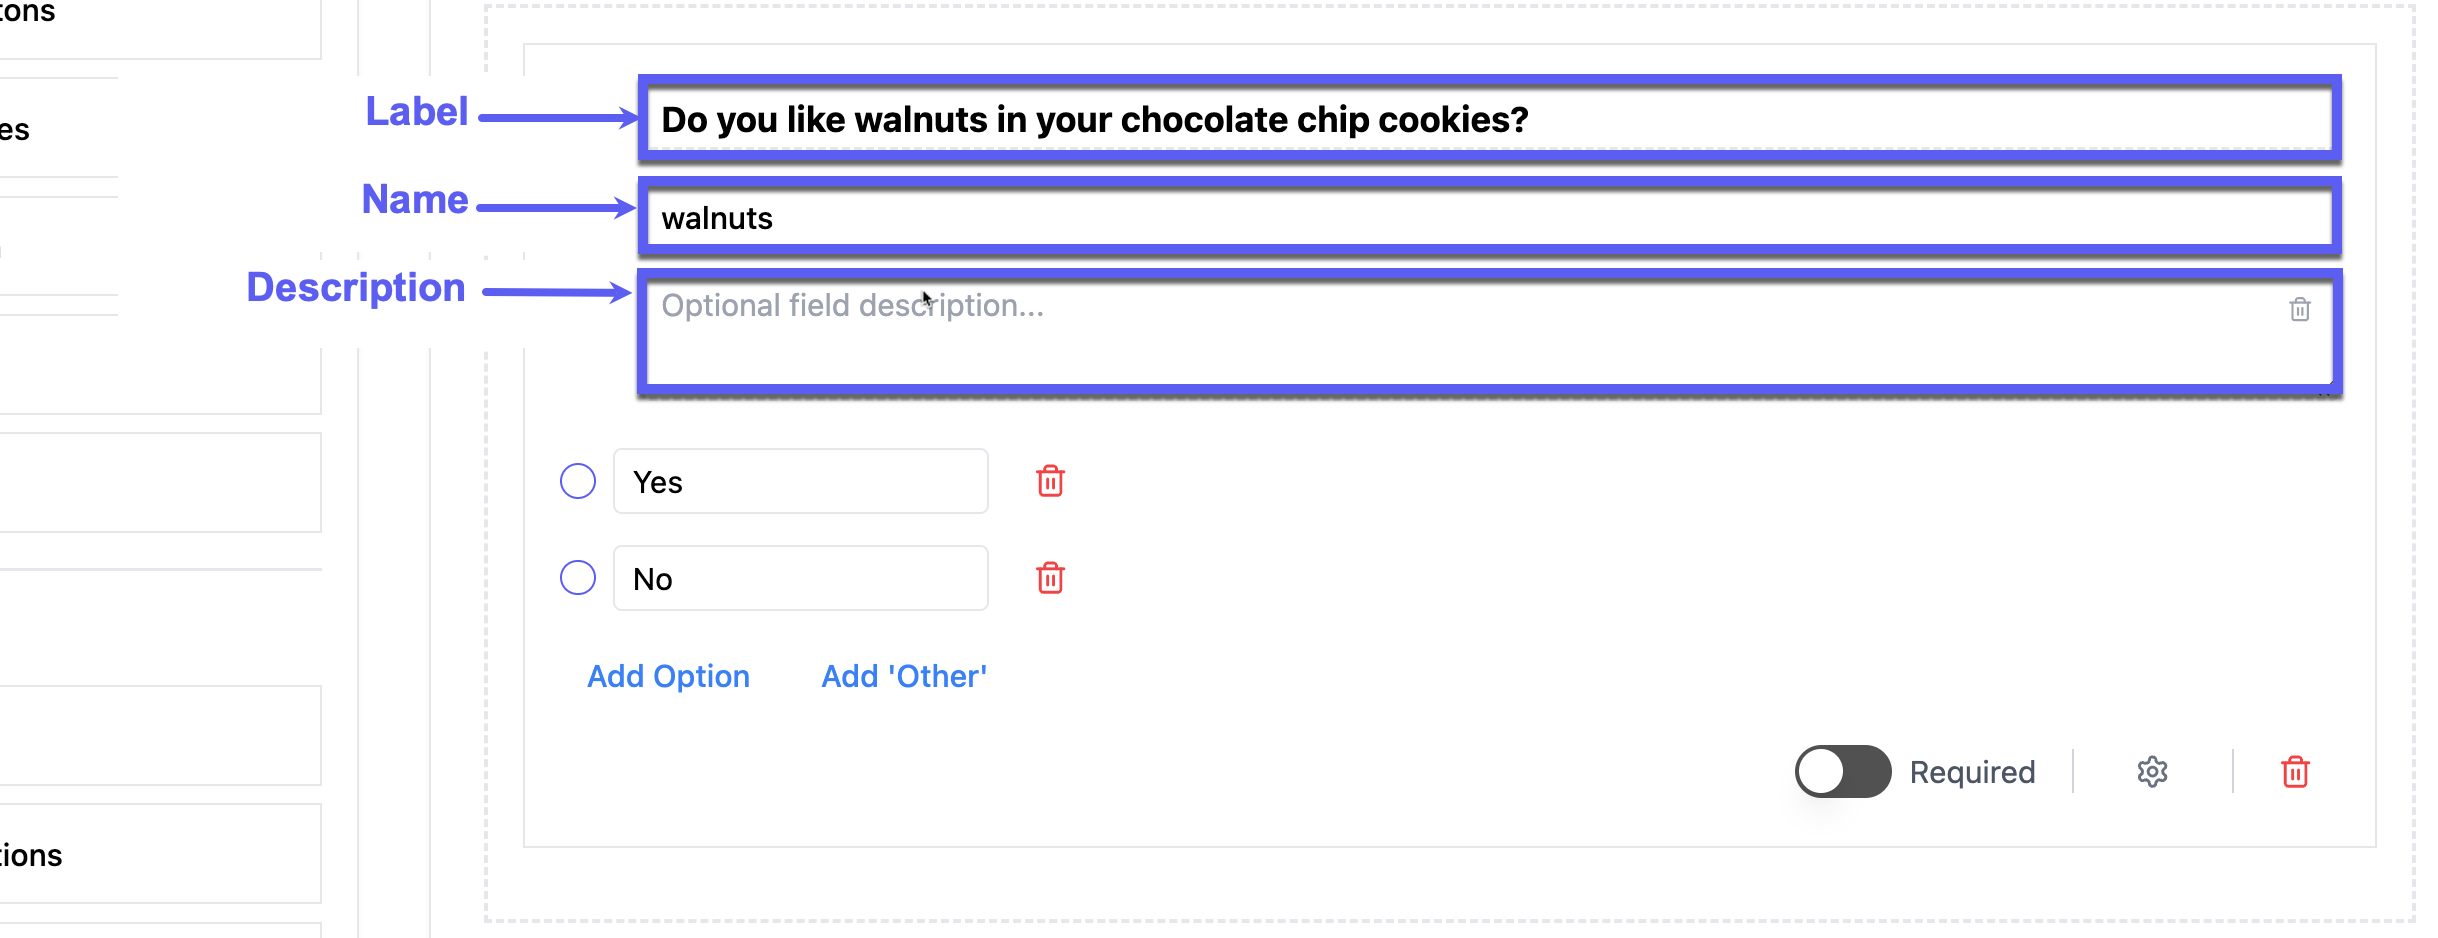
Task: Click the gray trash icon inside description box
Action: point(2299,310)
